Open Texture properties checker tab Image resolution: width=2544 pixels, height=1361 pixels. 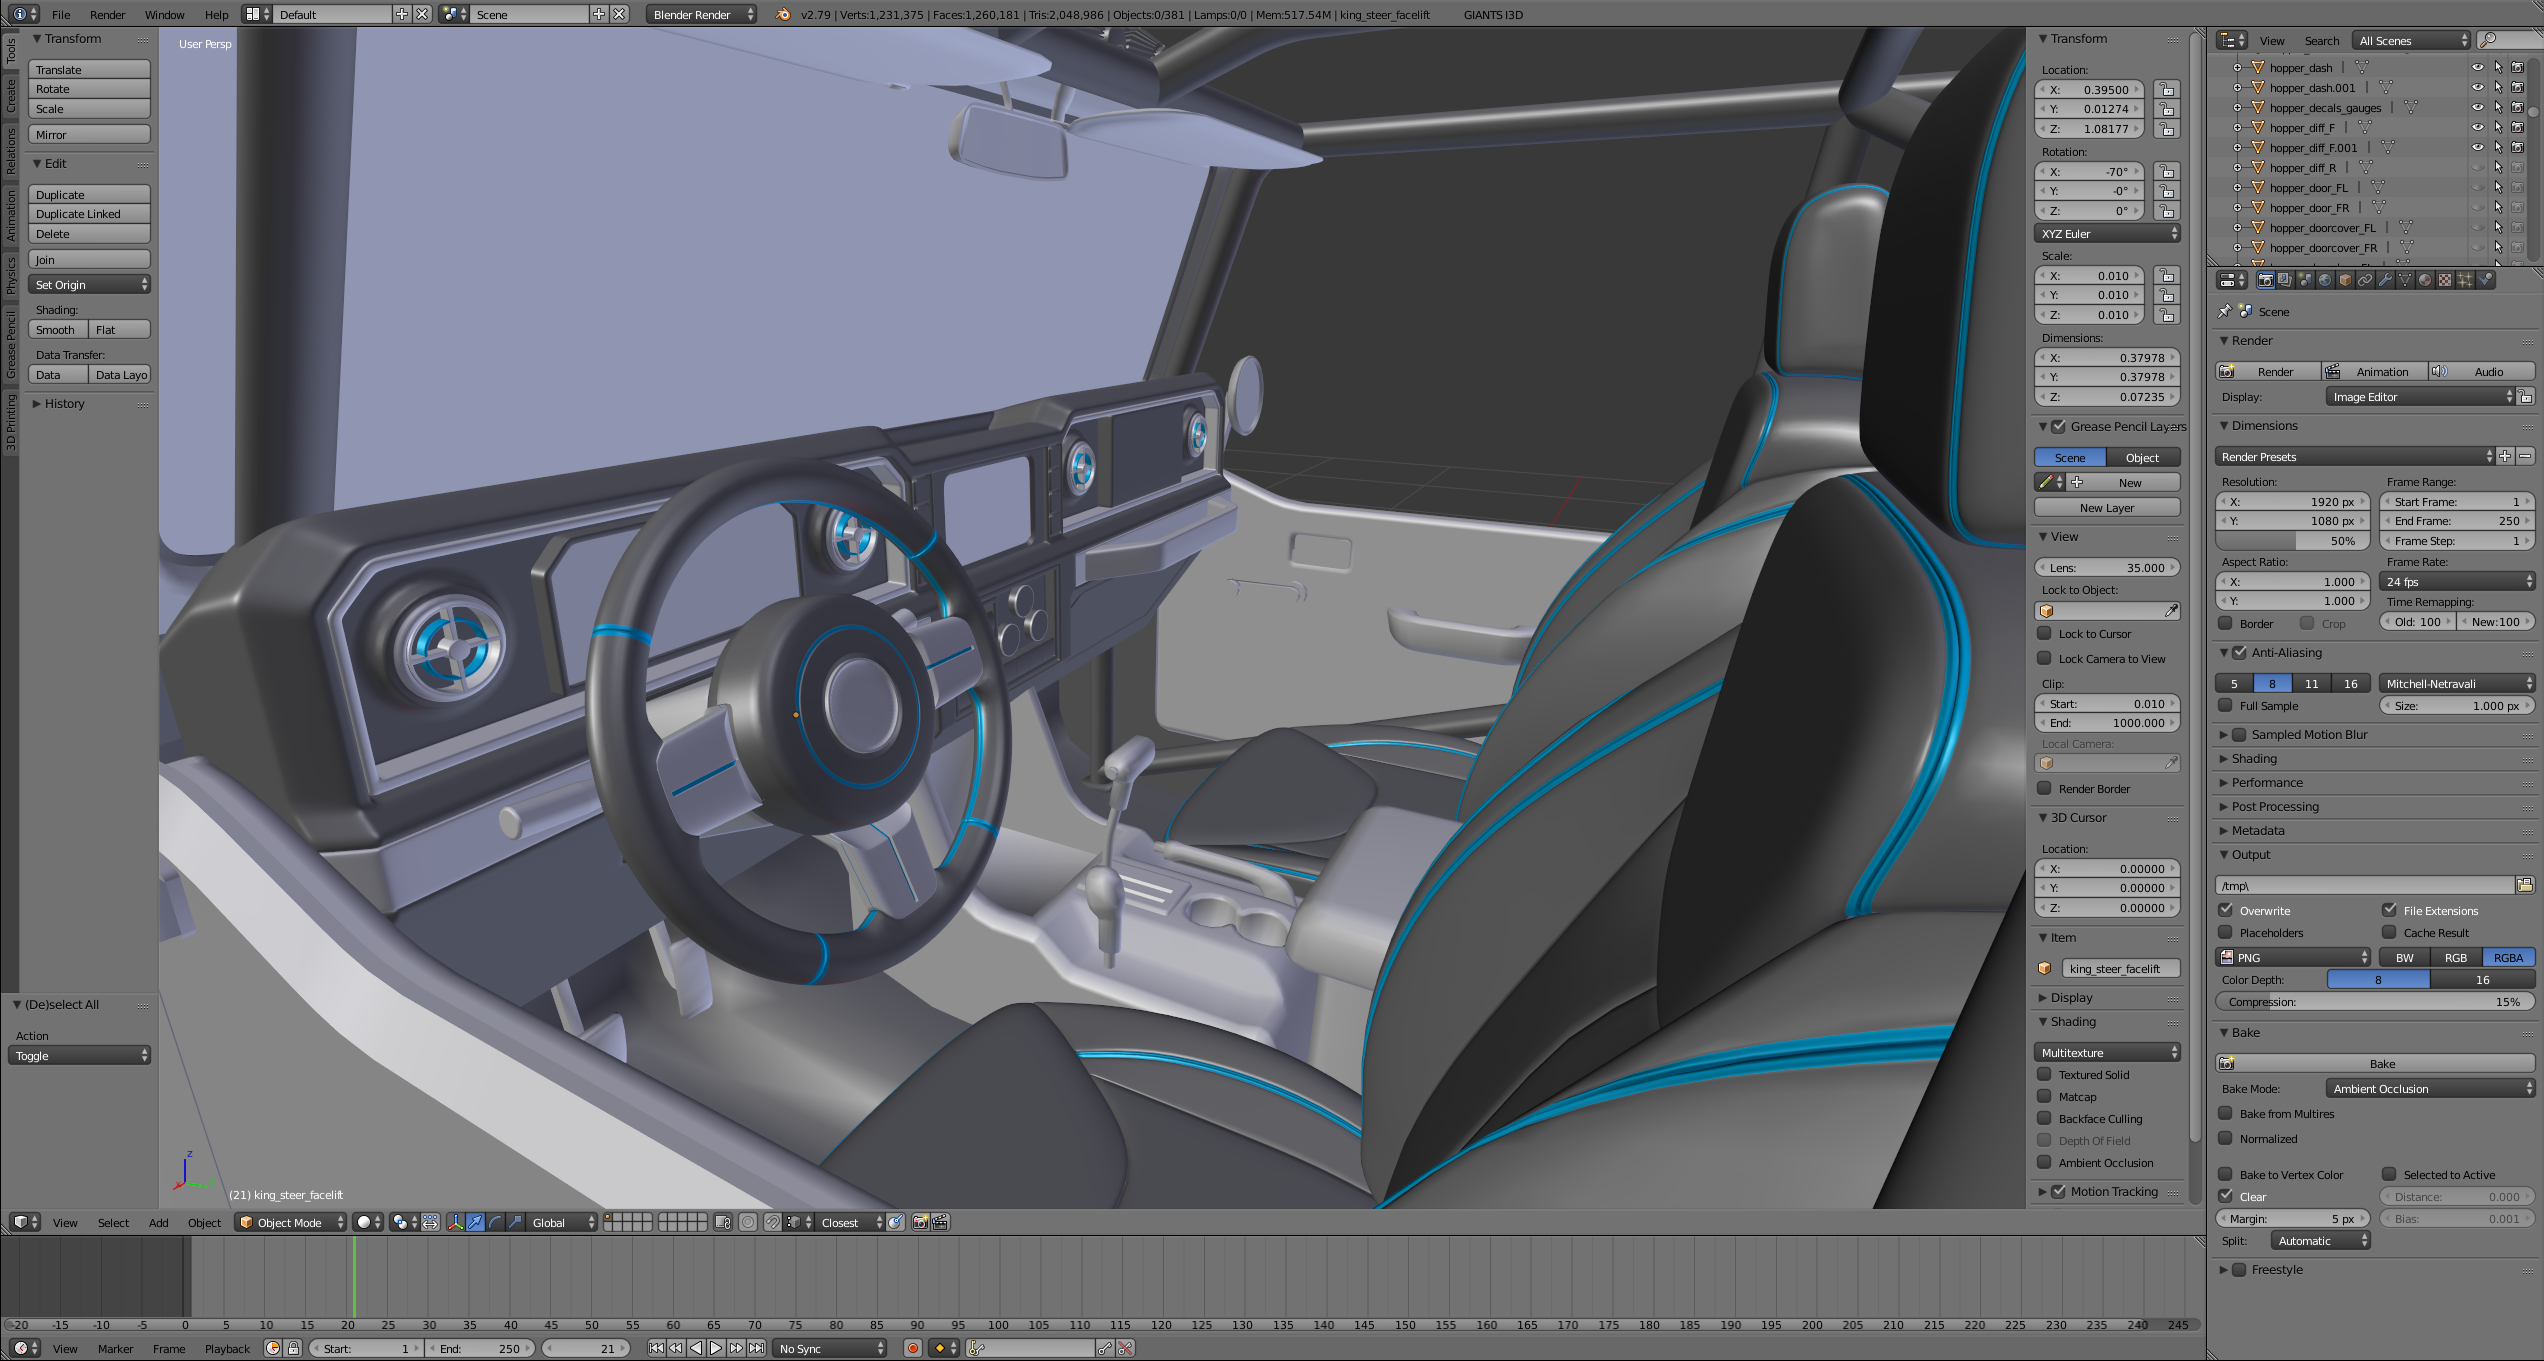point(2445,281)
